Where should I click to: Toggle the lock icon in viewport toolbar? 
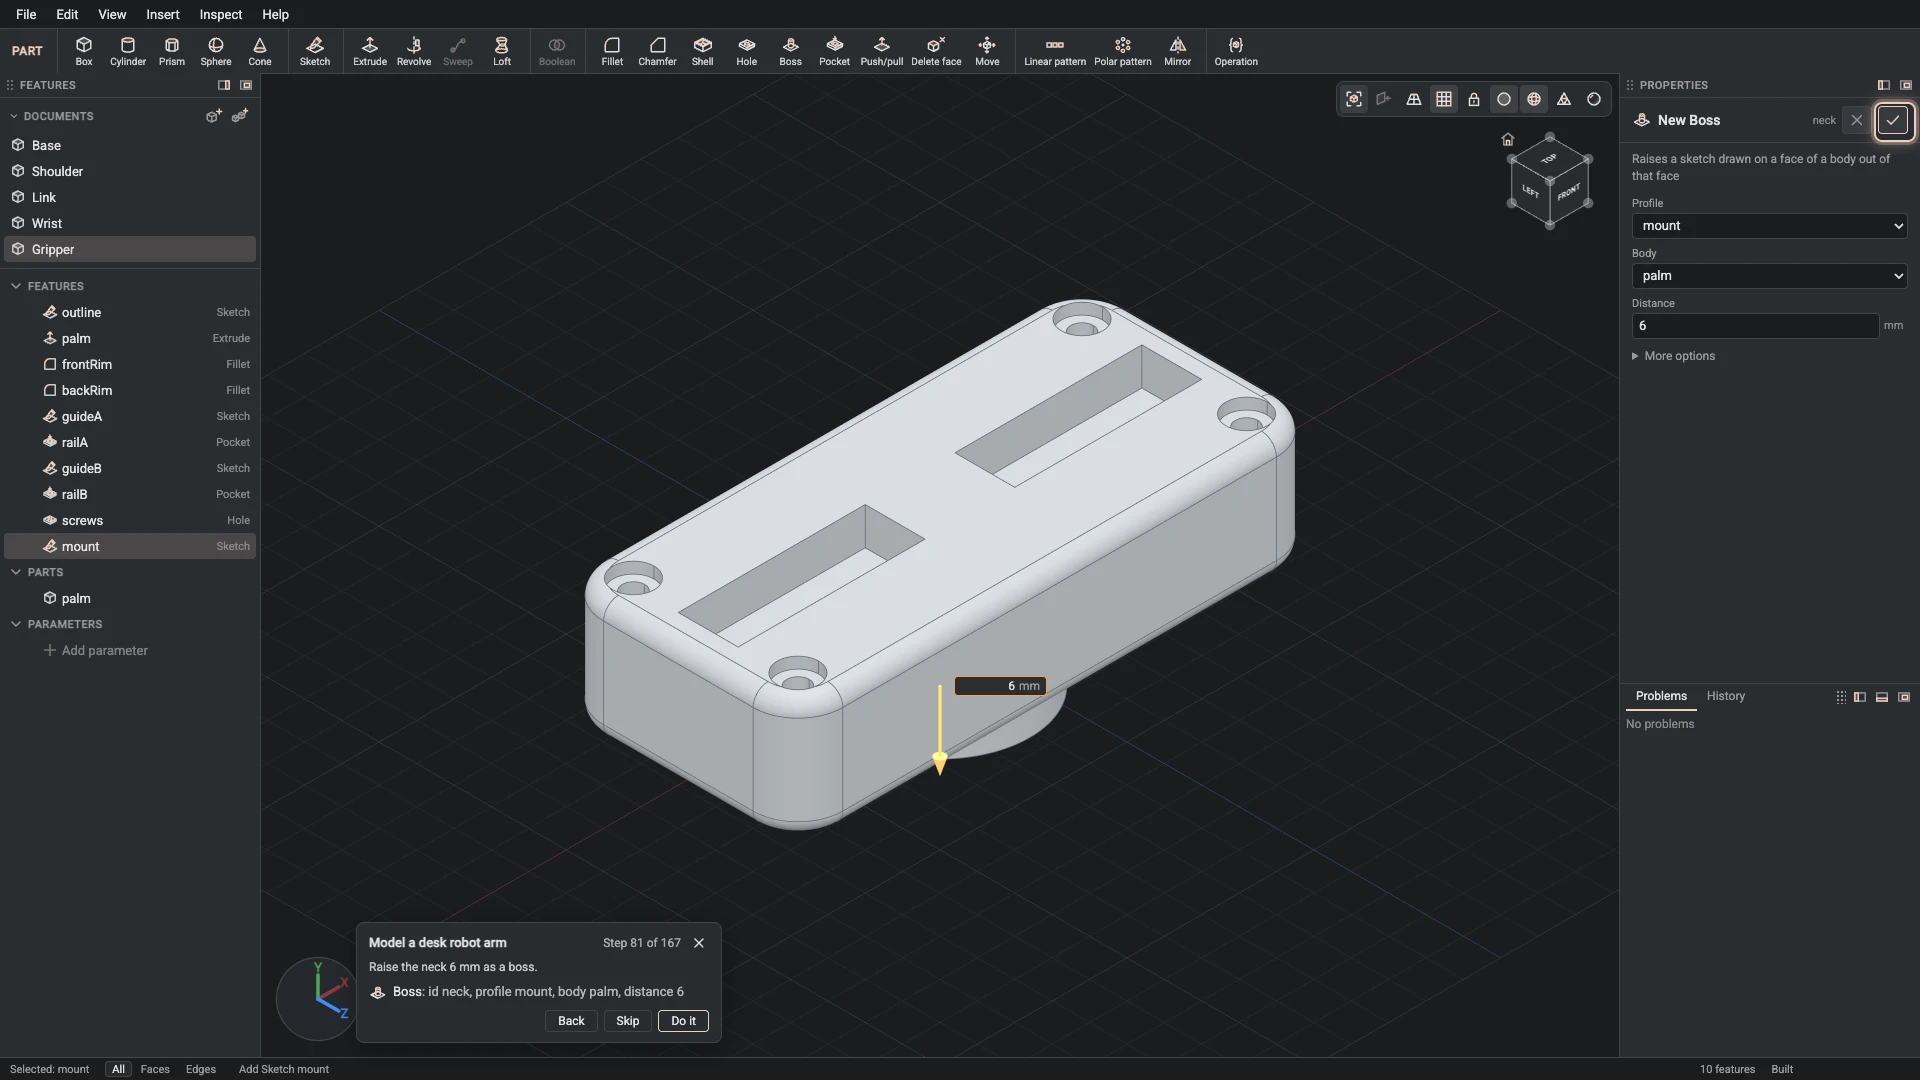pos(1474,99)
